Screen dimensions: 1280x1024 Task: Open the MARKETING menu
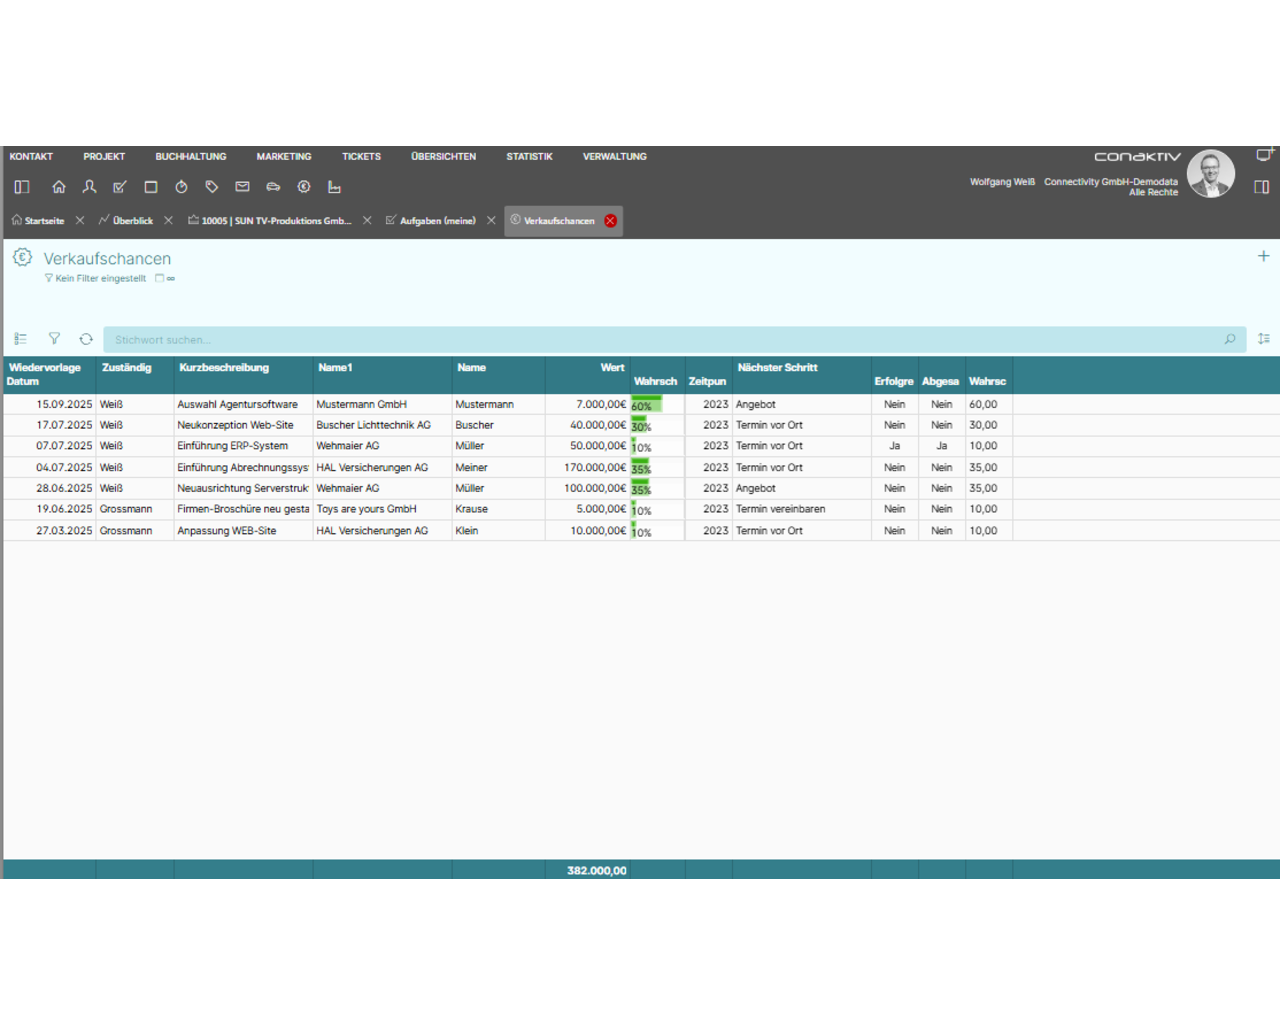pos(284,157)
